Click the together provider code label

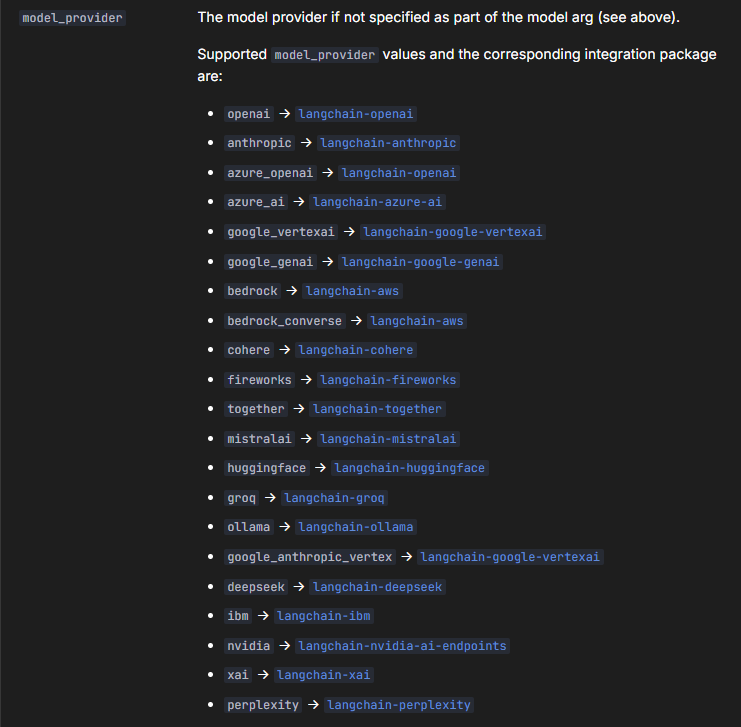256,409
